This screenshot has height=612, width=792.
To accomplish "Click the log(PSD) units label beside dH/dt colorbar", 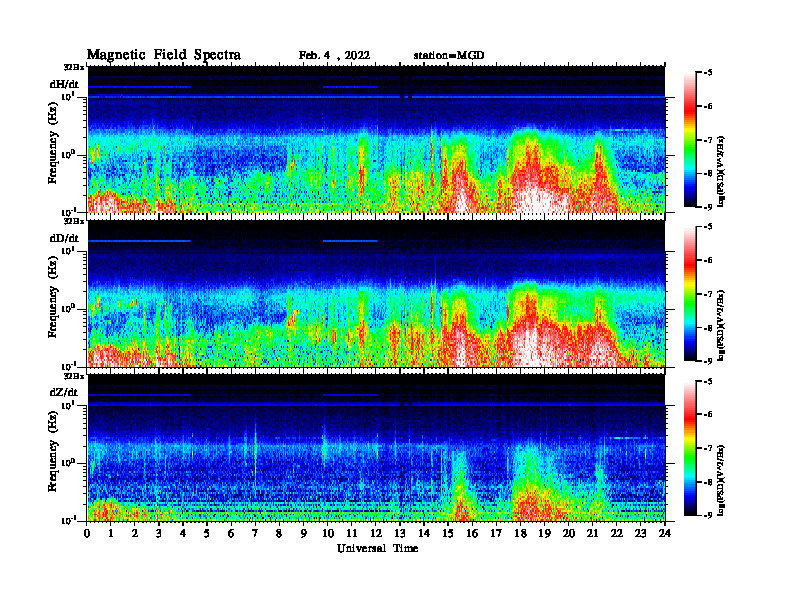I will coord(721,171).
